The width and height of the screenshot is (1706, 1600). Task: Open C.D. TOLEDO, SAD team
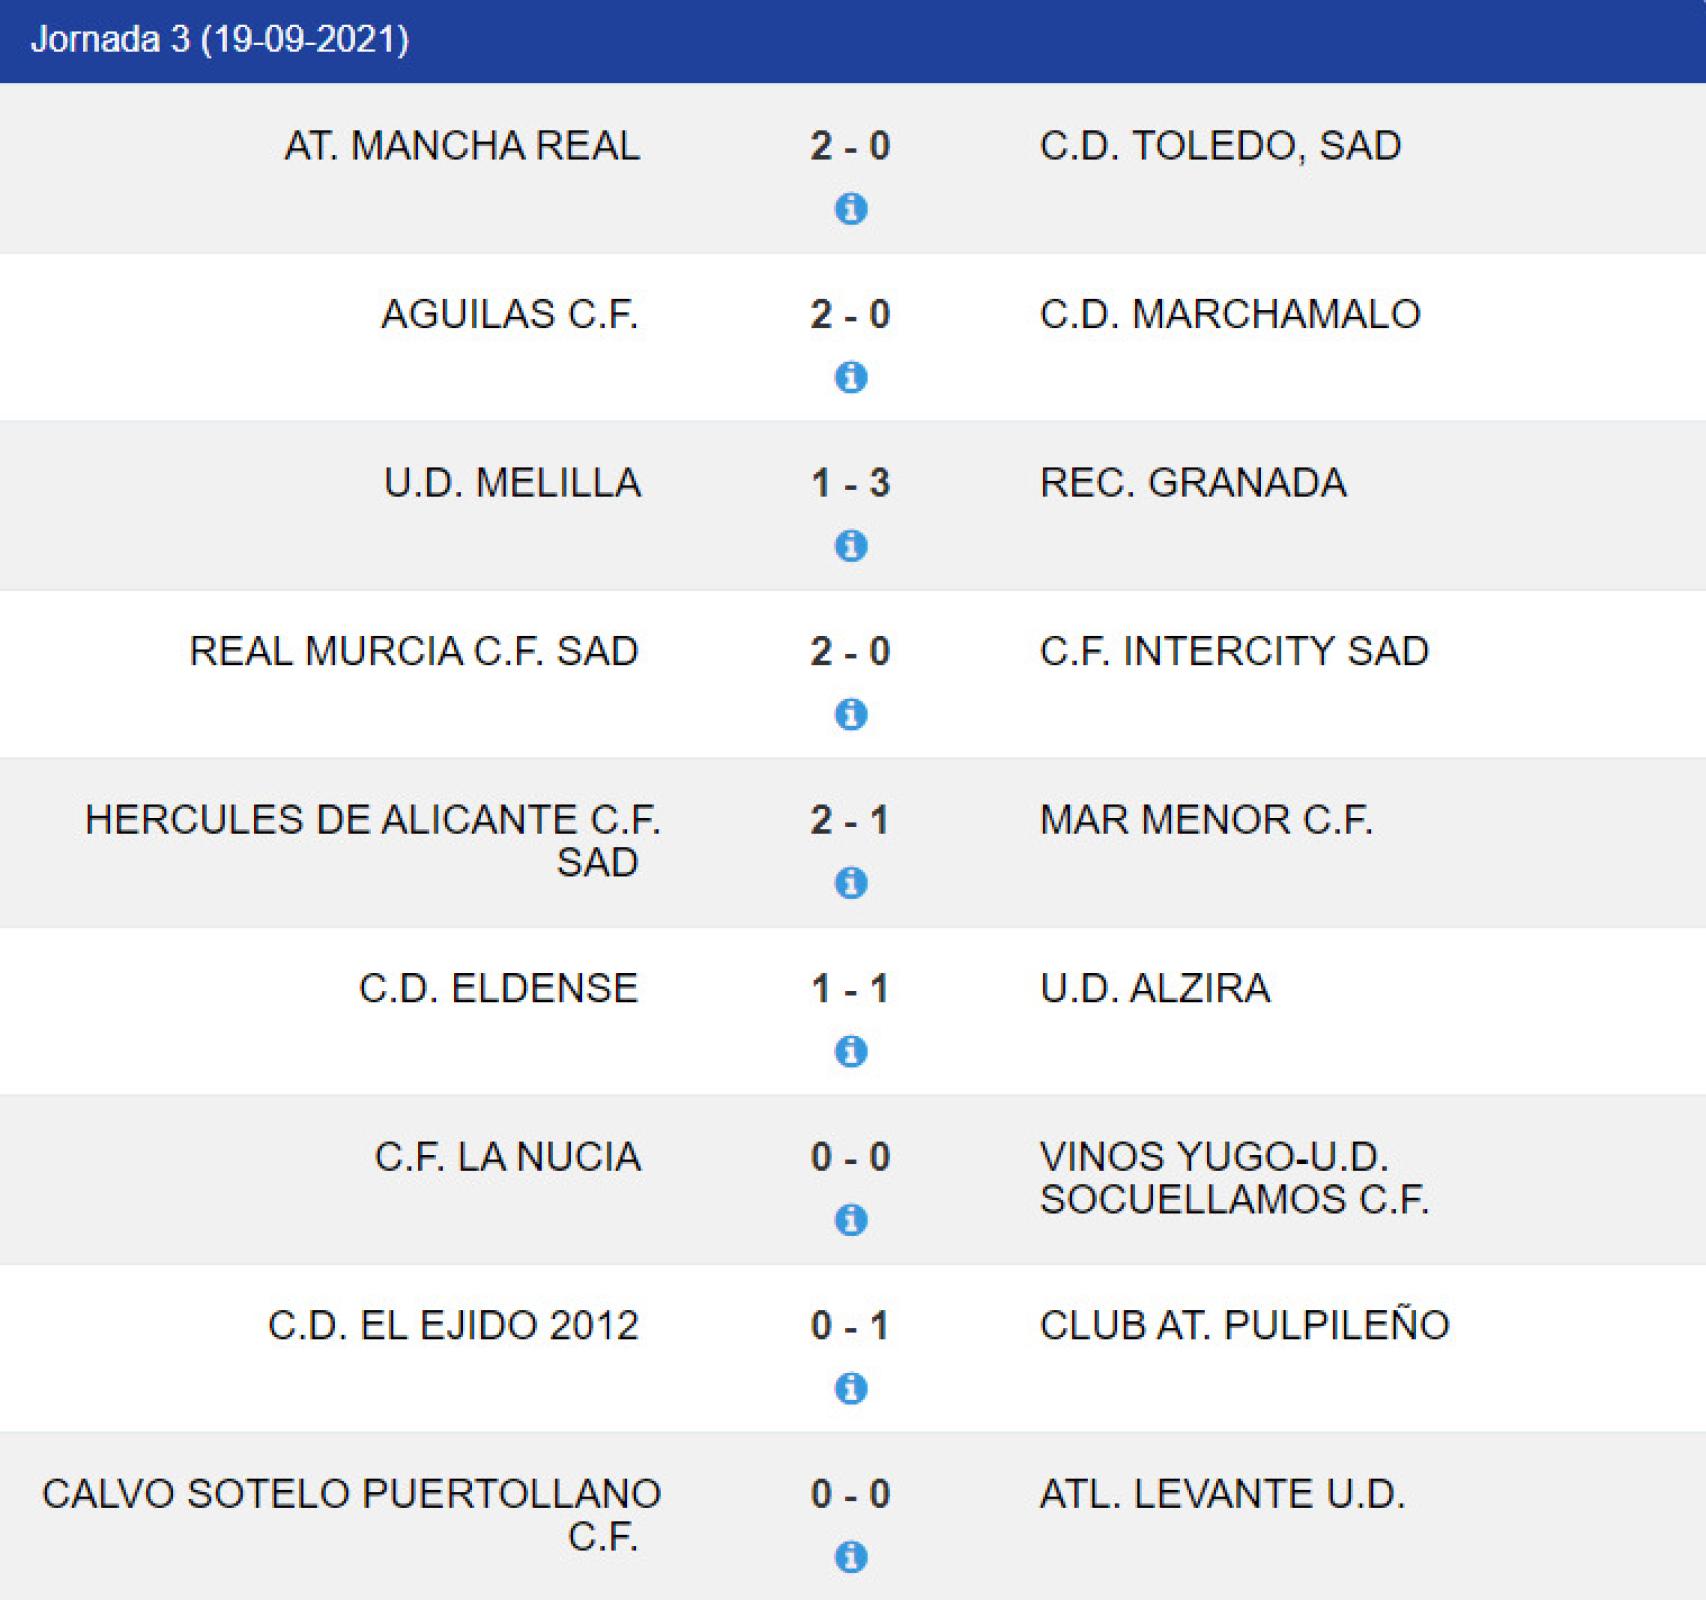pos(1220,146)
